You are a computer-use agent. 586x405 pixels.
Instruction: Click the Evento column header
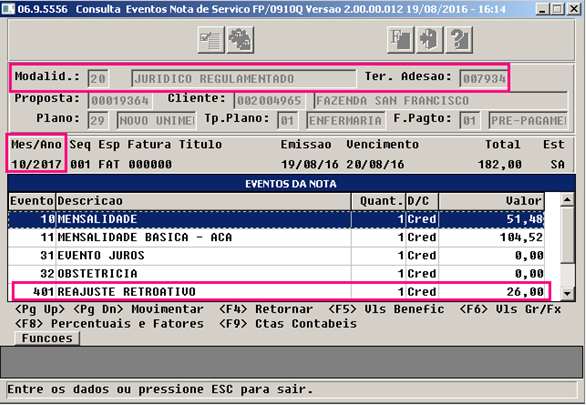[x=32, y=201]
